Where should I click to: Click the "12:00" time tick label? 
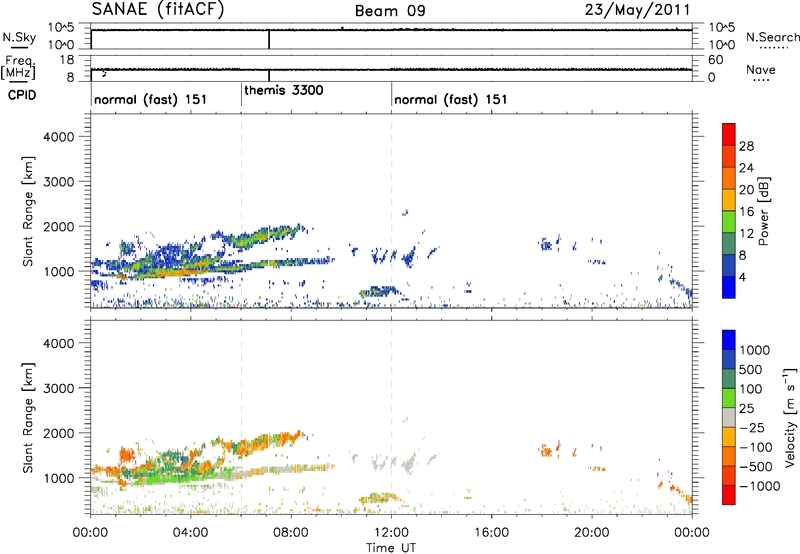coord(391,533)
